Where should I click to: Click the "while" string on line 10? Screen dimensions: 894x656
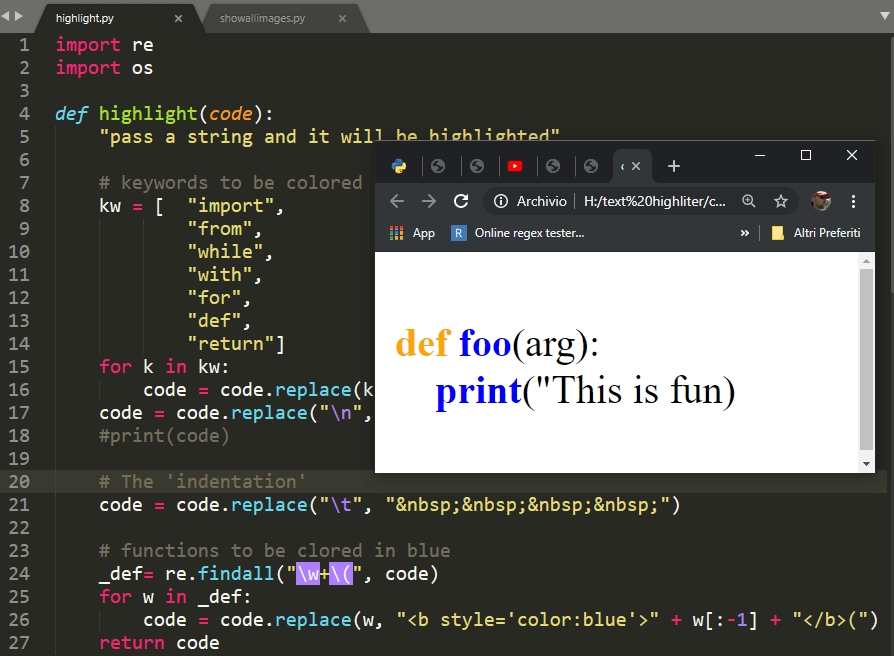[x=225, y=251]
